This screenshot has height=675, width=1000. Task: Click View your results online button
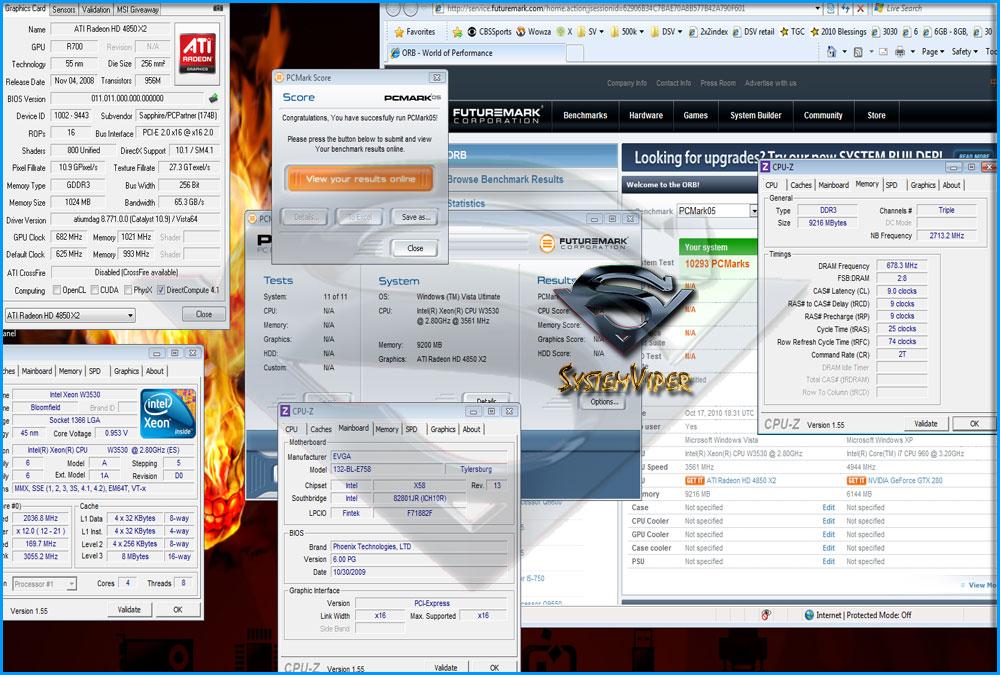click(x=360, y=179)
